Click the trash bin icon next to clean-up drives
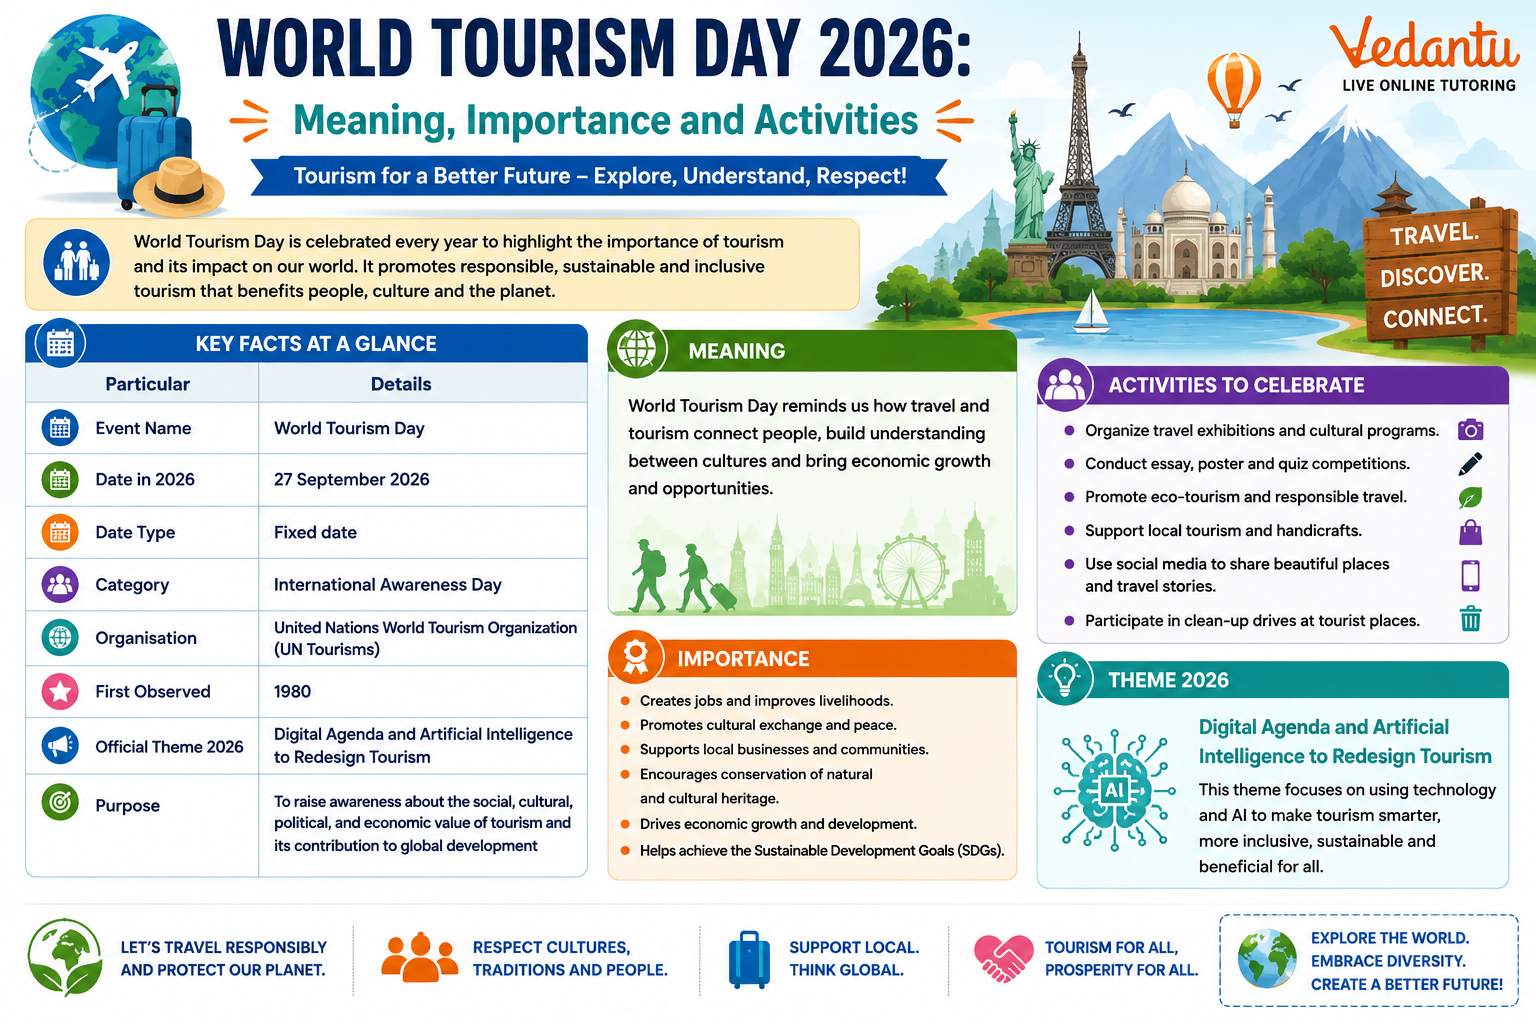The image size is (1536, 1024). point(1470,619)
